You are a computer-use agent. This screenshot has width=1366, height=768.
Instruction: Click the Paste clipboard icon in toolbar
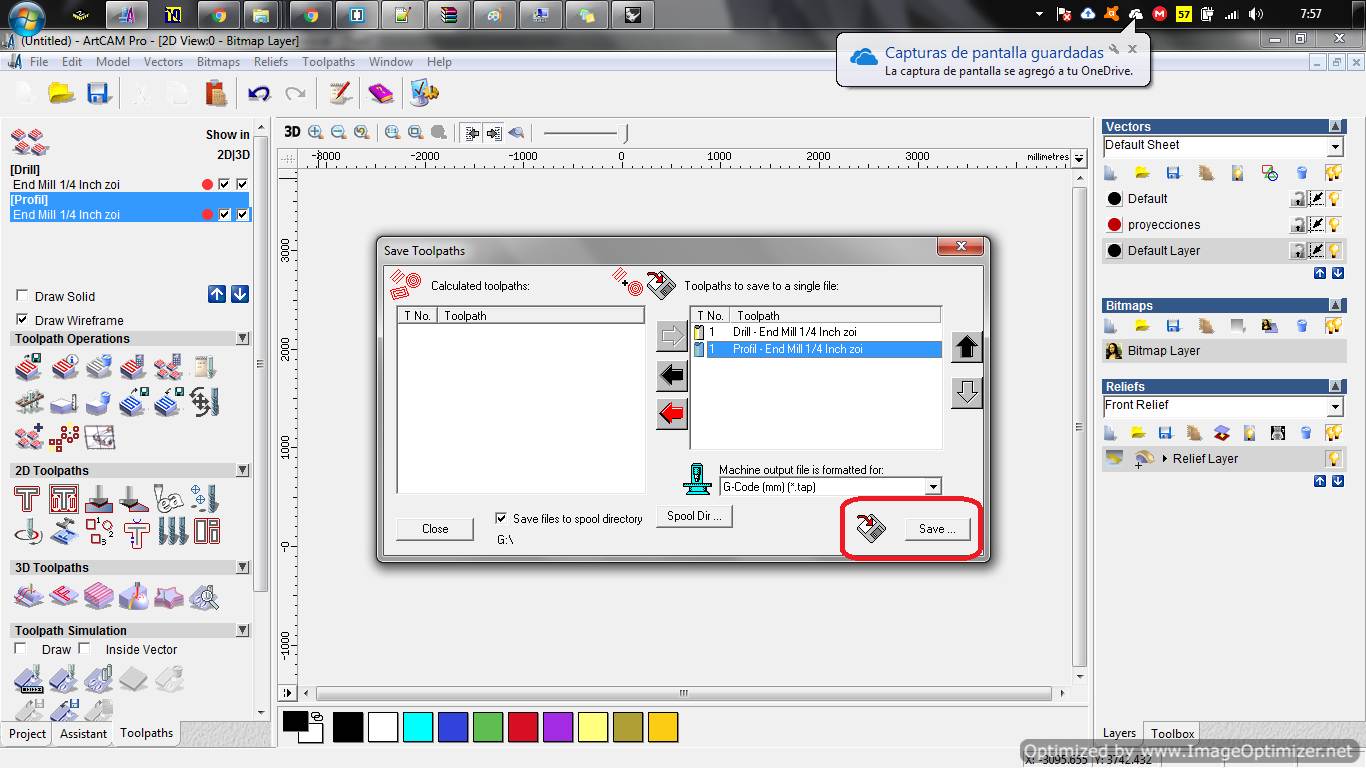pyautogui.click(x=216, y=93)
